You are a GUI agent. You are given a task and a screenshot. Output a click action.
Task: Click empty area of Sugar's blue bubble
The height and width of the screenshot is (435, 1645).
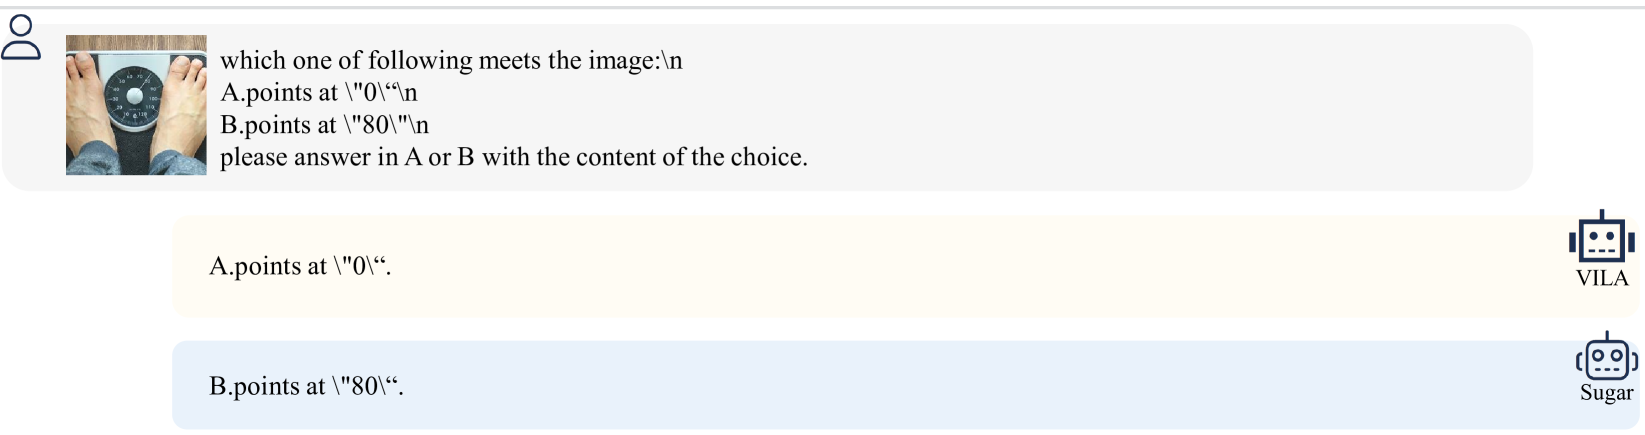pyautogui.click(x=900, y=386)
